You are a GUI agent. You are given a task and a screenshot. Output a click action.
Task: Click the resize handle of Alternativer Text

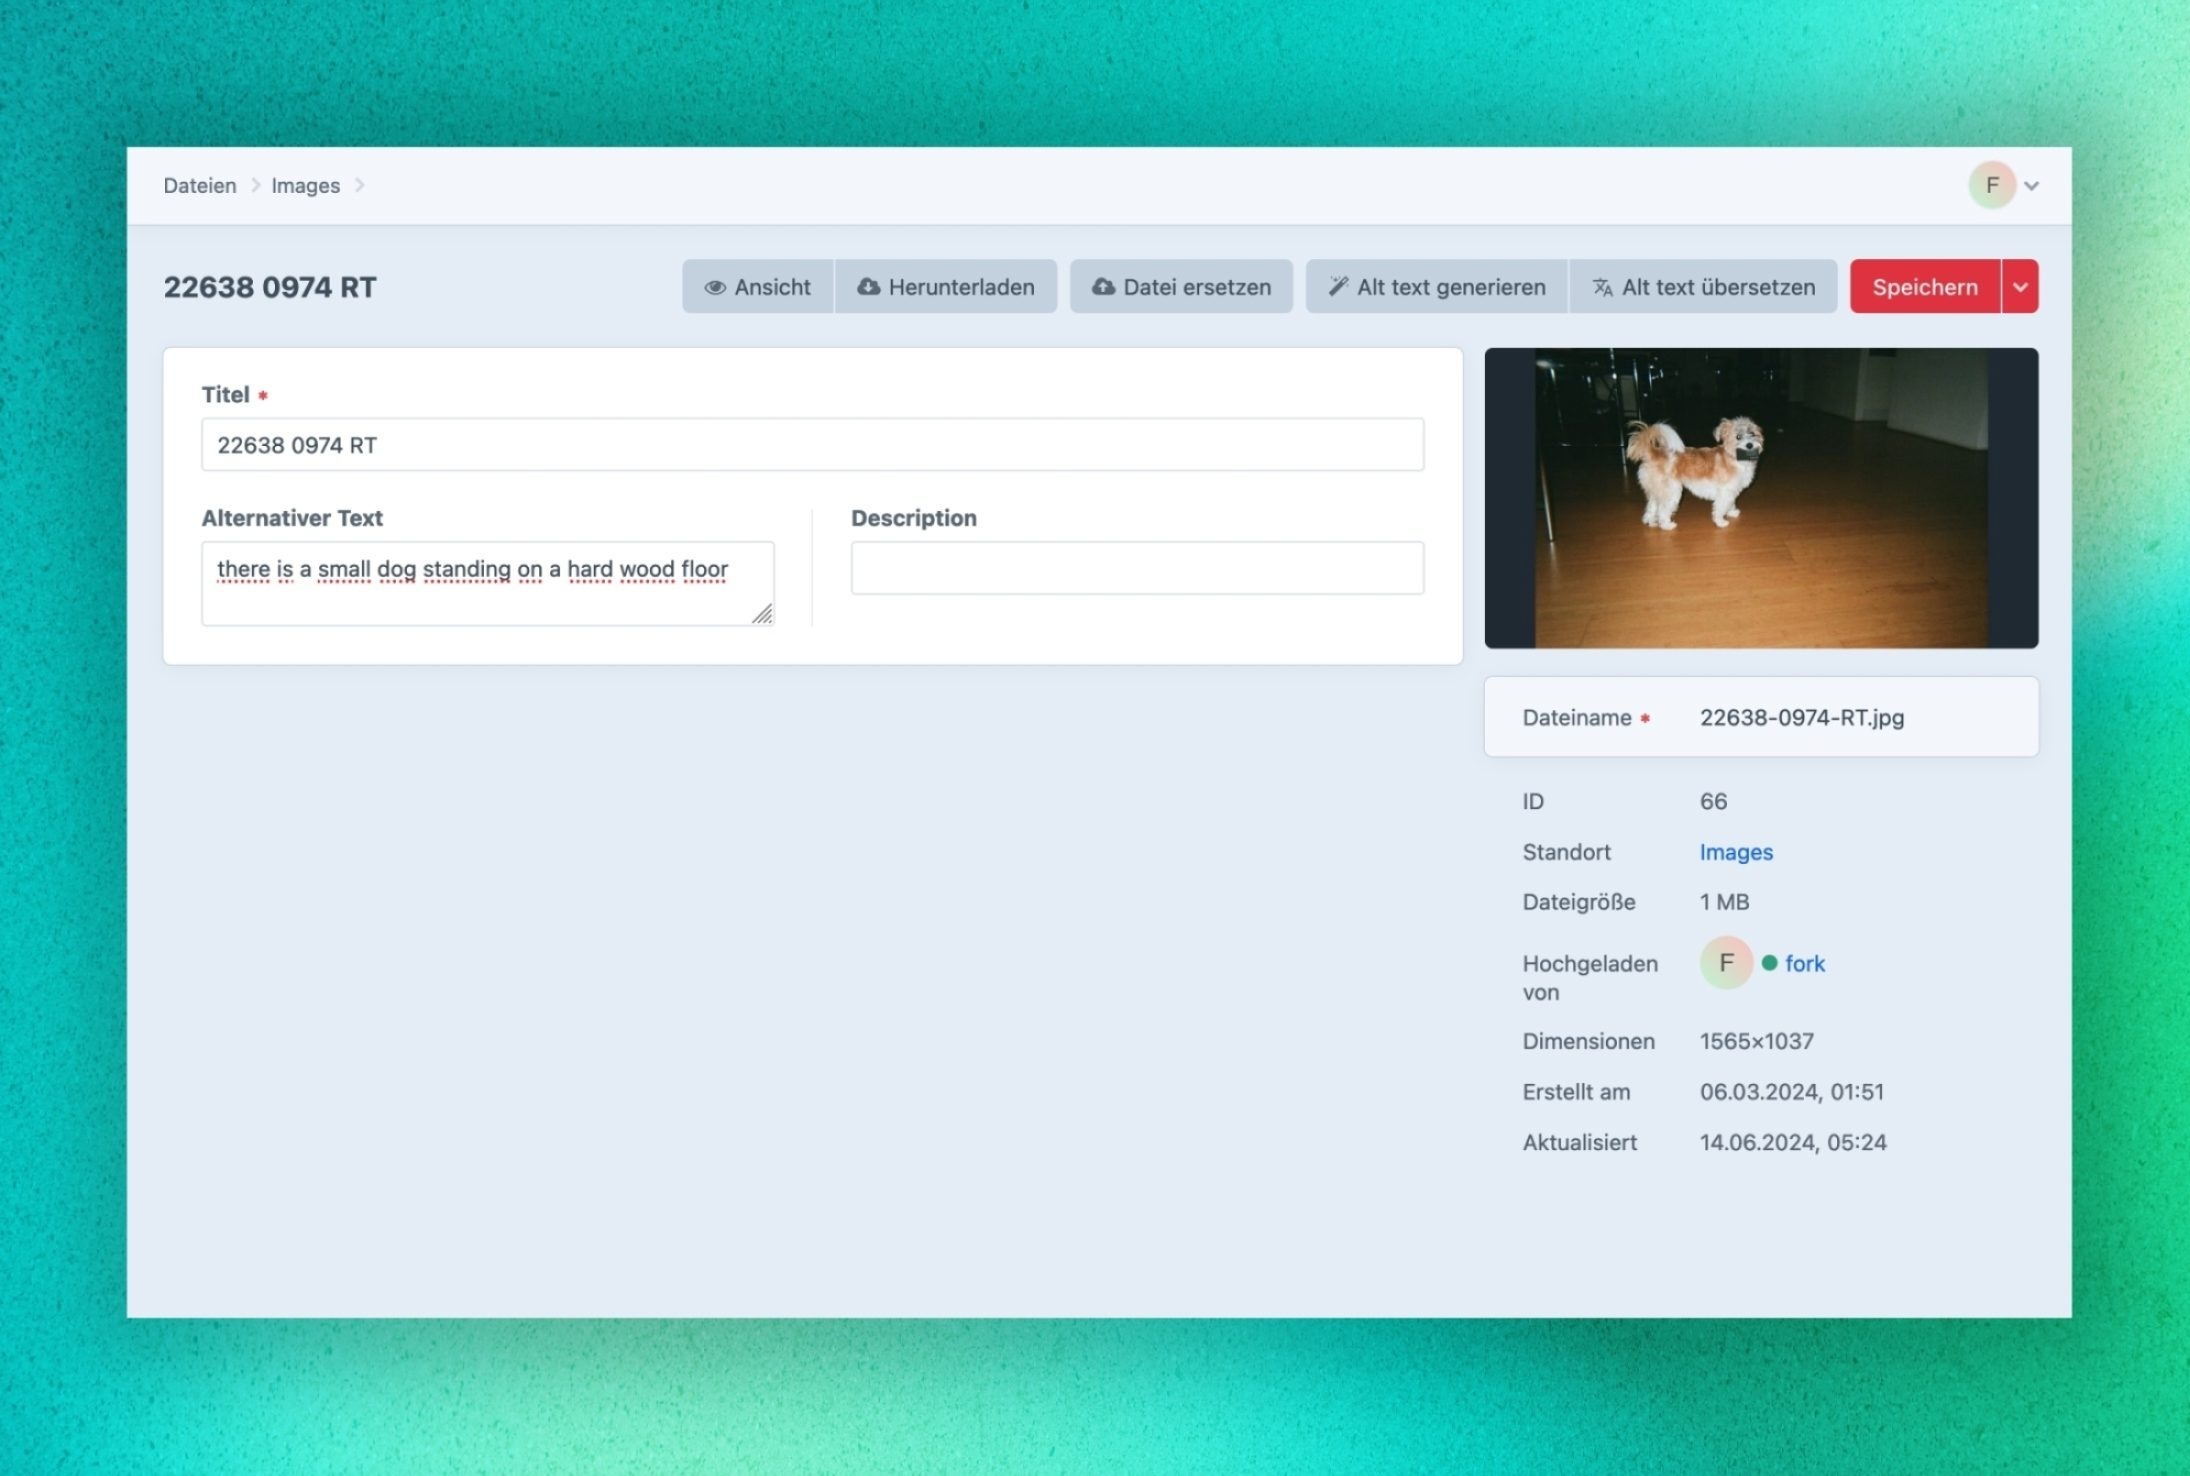pos(763,614)
